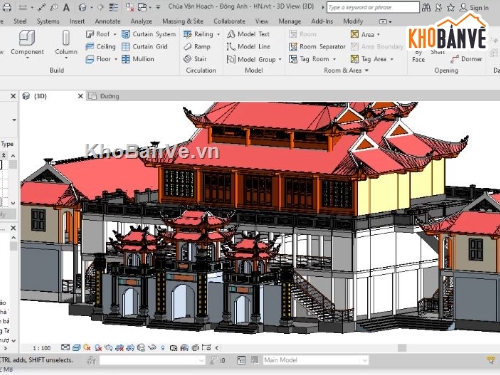The image size is (500, 375).
Task: Toggle Sun Path in view control bar
Action: click(x=87, y=347)
